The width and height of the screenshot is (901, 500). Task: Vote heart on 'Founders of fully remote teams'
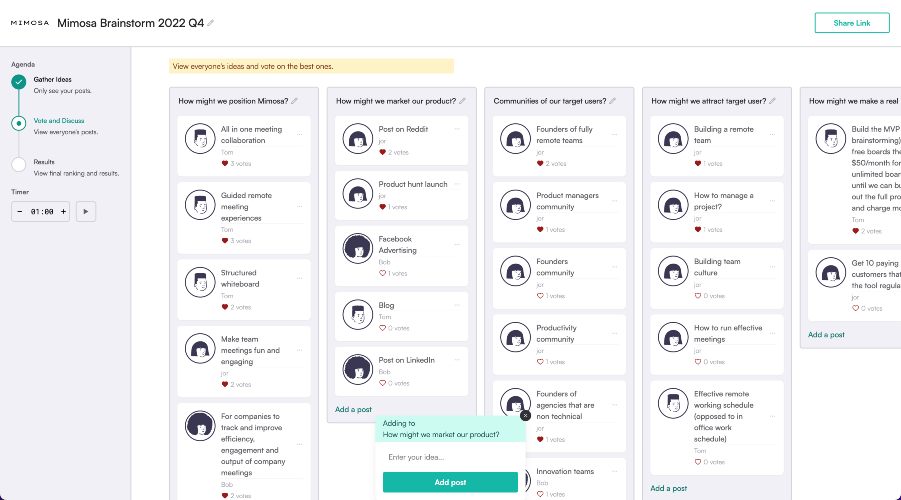point(540,164)
